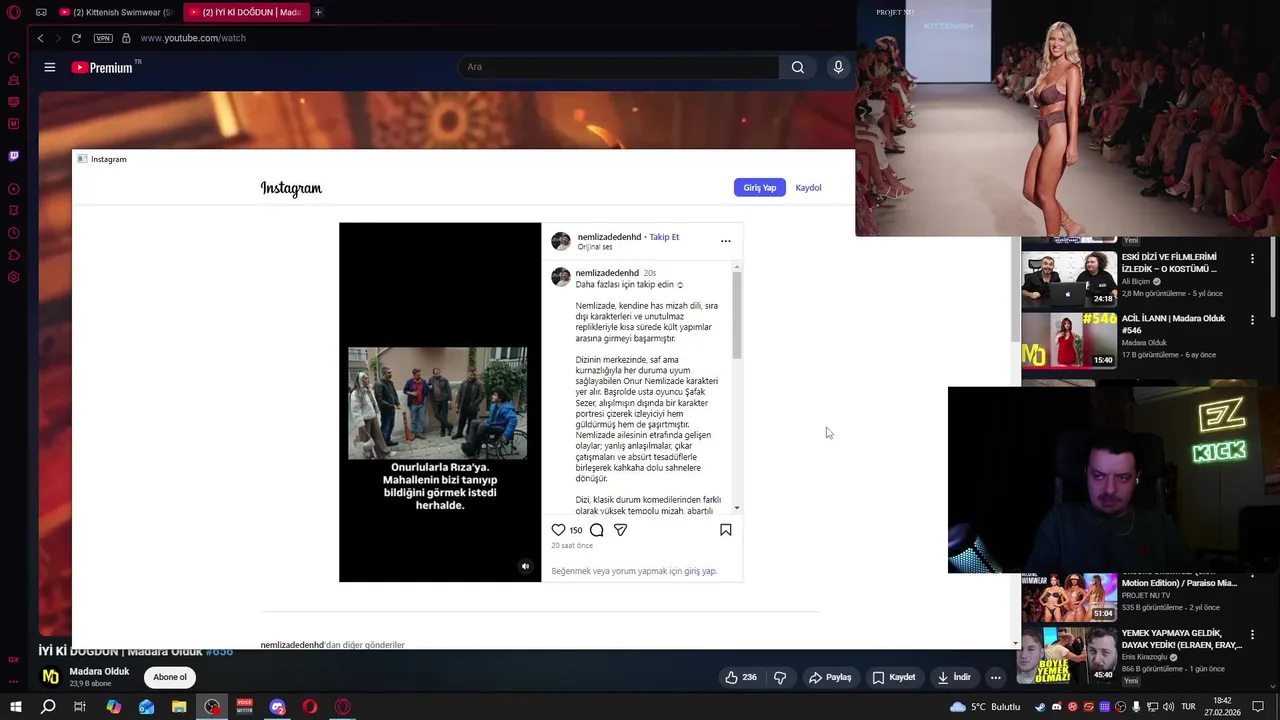Open Player icon in Opera sidebar
The height and width of the screenshot is (720, 1280).
pos(14,189)
